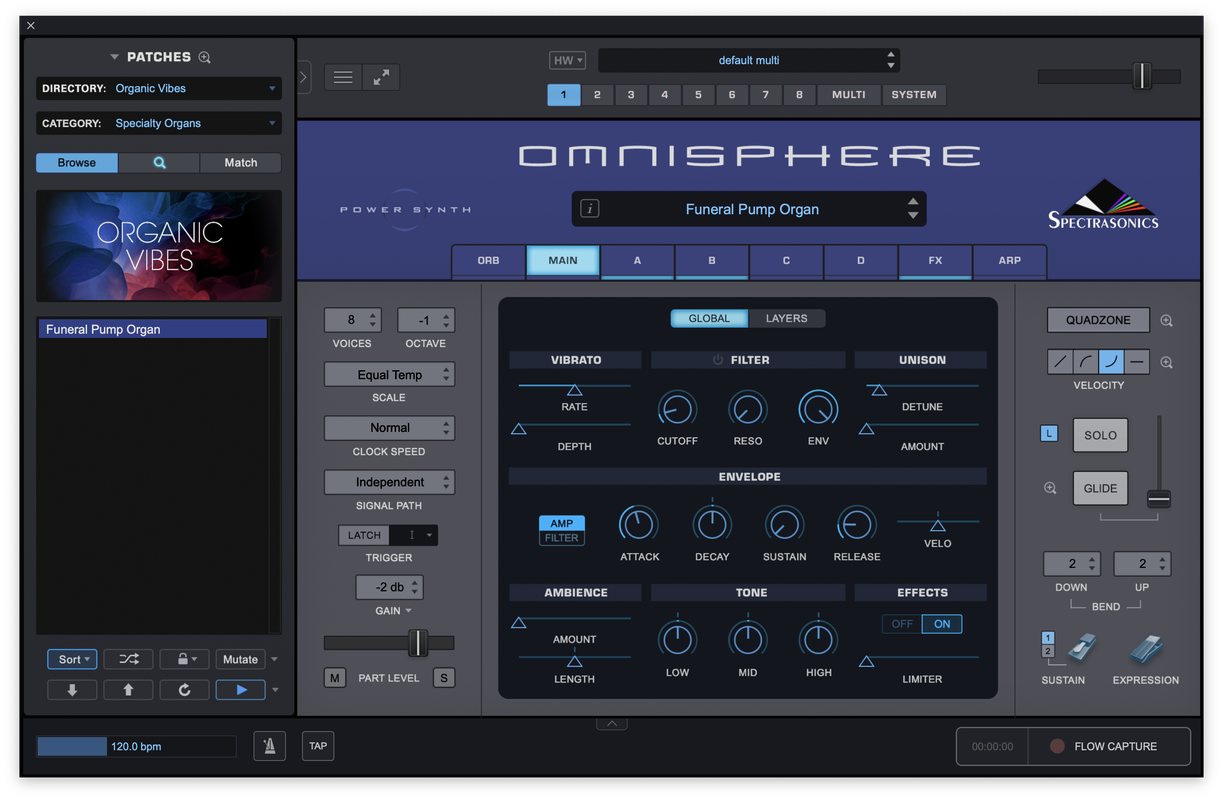The height and width of the screenshot is (800, 1223).
Task: Select the linear velocity curve
Action: coord(1060,362)
